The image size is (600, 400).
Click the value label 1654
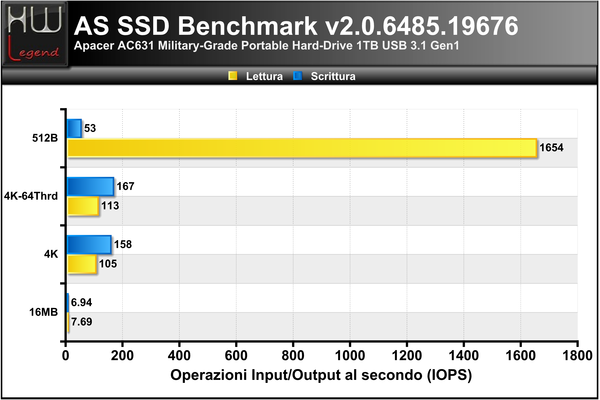551,148
